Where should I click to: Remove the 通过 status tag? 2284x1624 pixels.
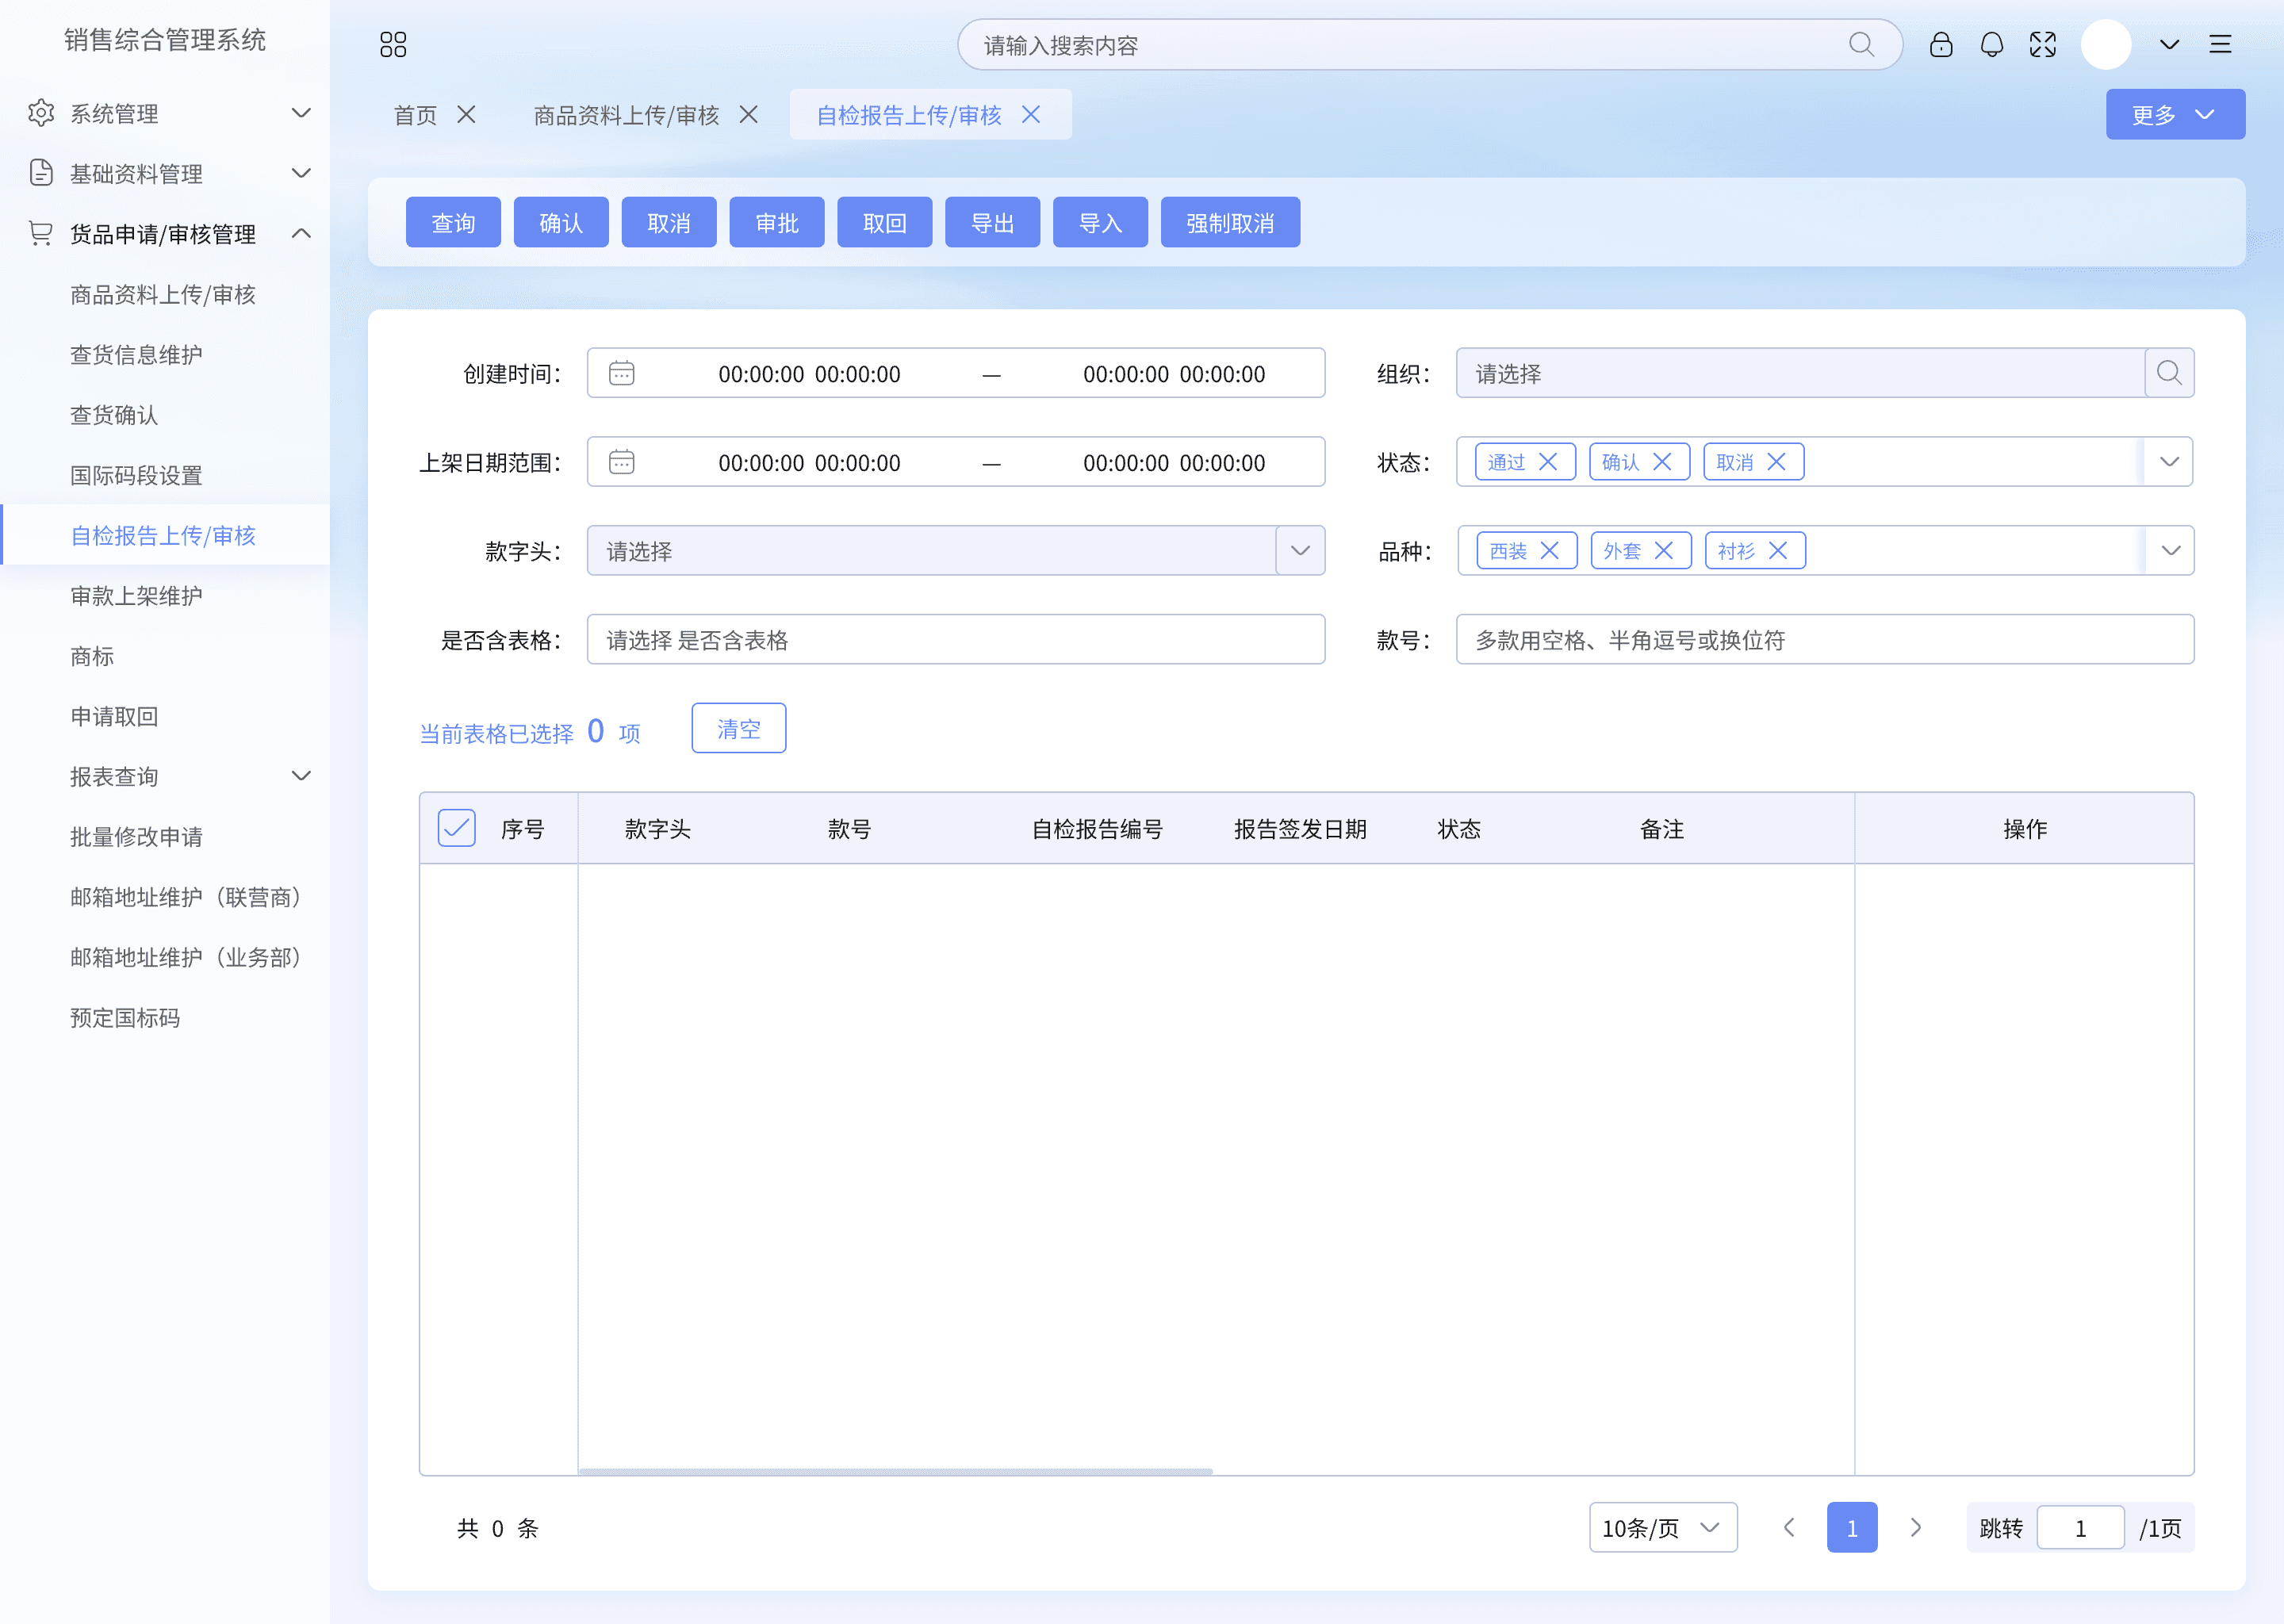click(1548, 462)
